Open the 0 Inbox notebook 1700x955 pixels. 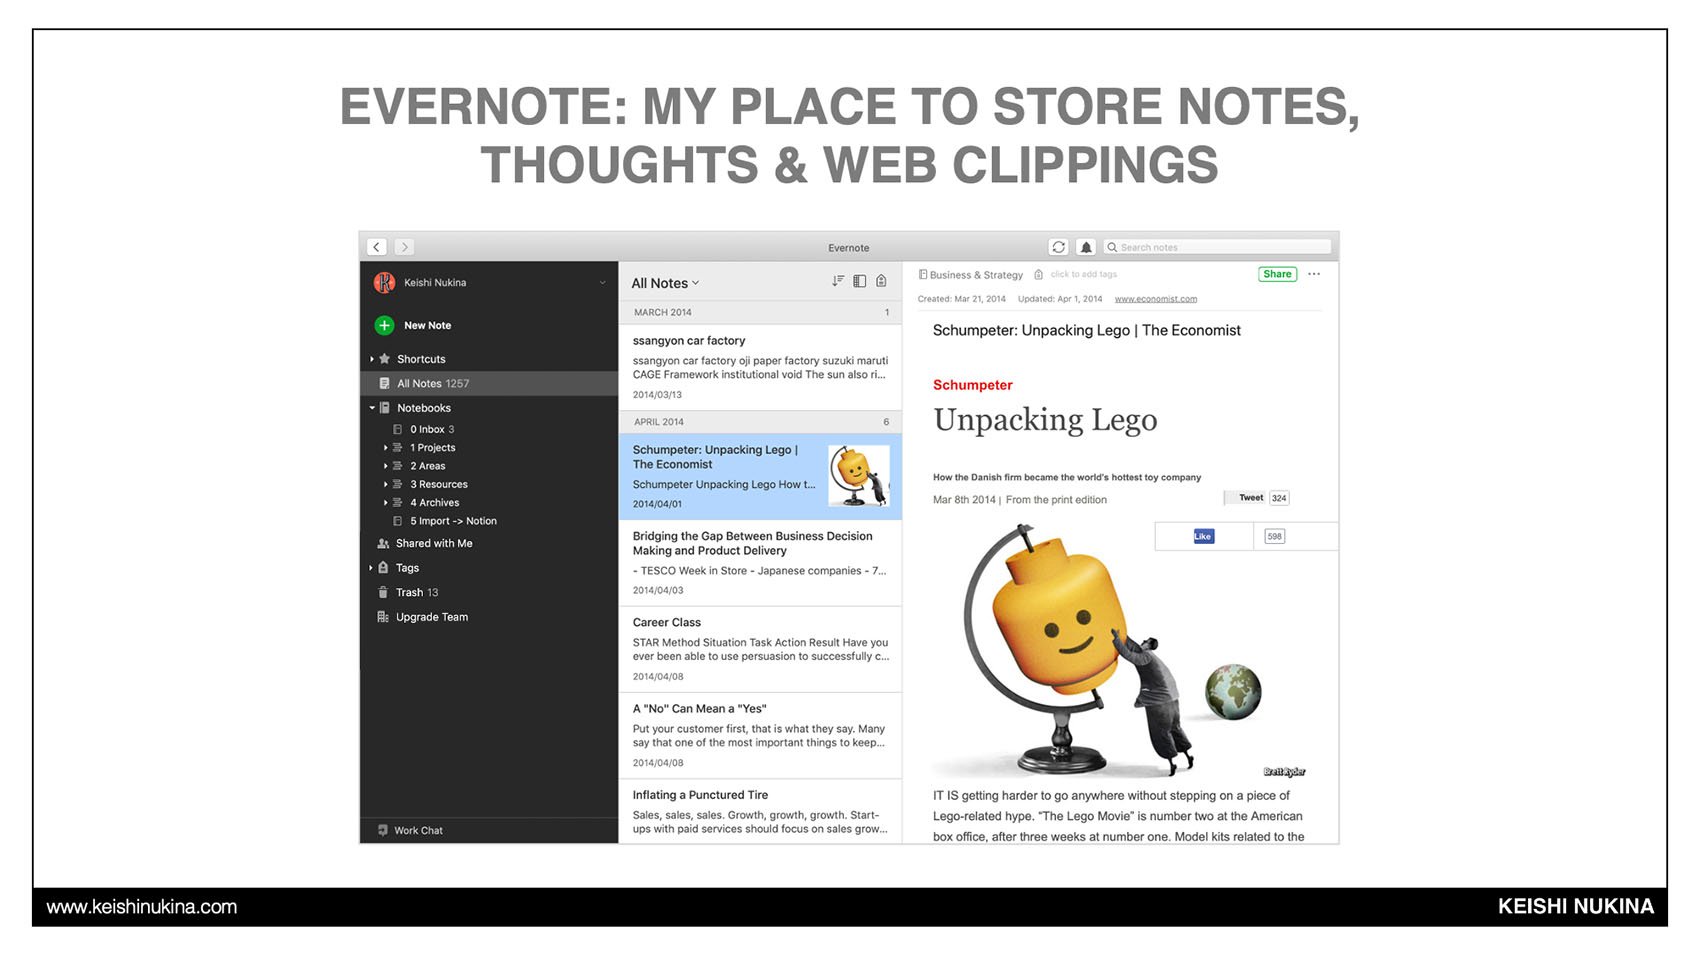click(432, 429)
